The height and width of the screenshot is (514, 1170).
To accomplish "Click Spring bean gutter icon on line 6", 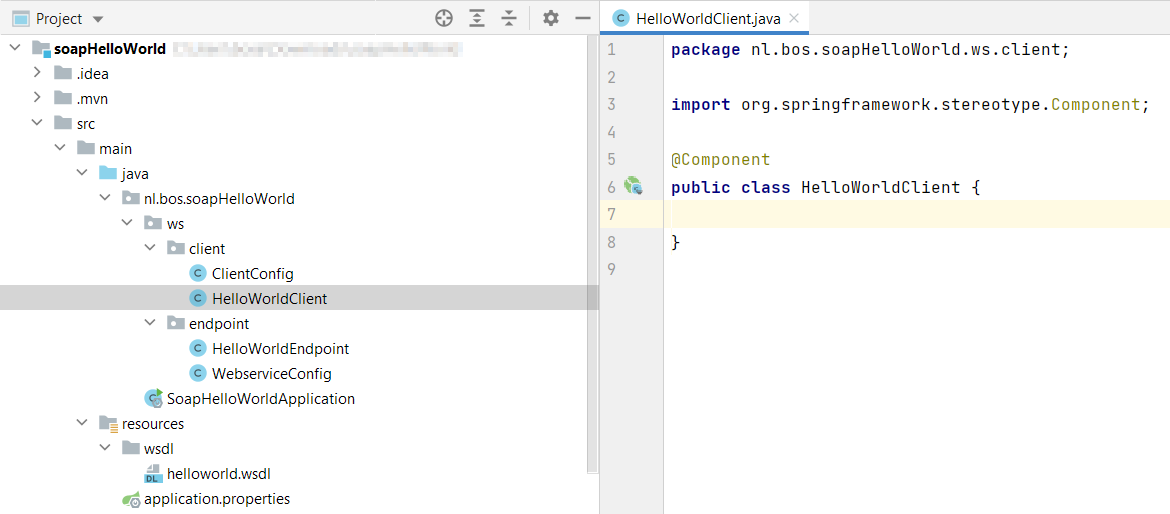I will (x=633, y=186).
